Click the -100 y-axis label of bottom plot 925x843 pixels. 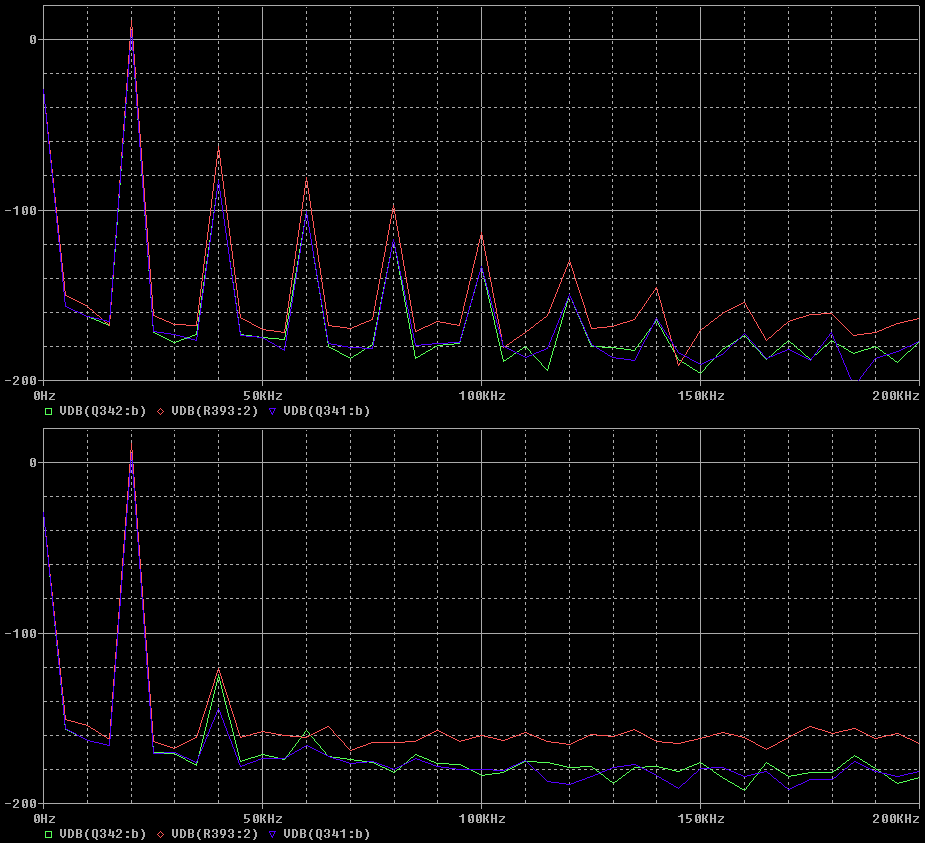pyautogui.click(x=21, y=634)
